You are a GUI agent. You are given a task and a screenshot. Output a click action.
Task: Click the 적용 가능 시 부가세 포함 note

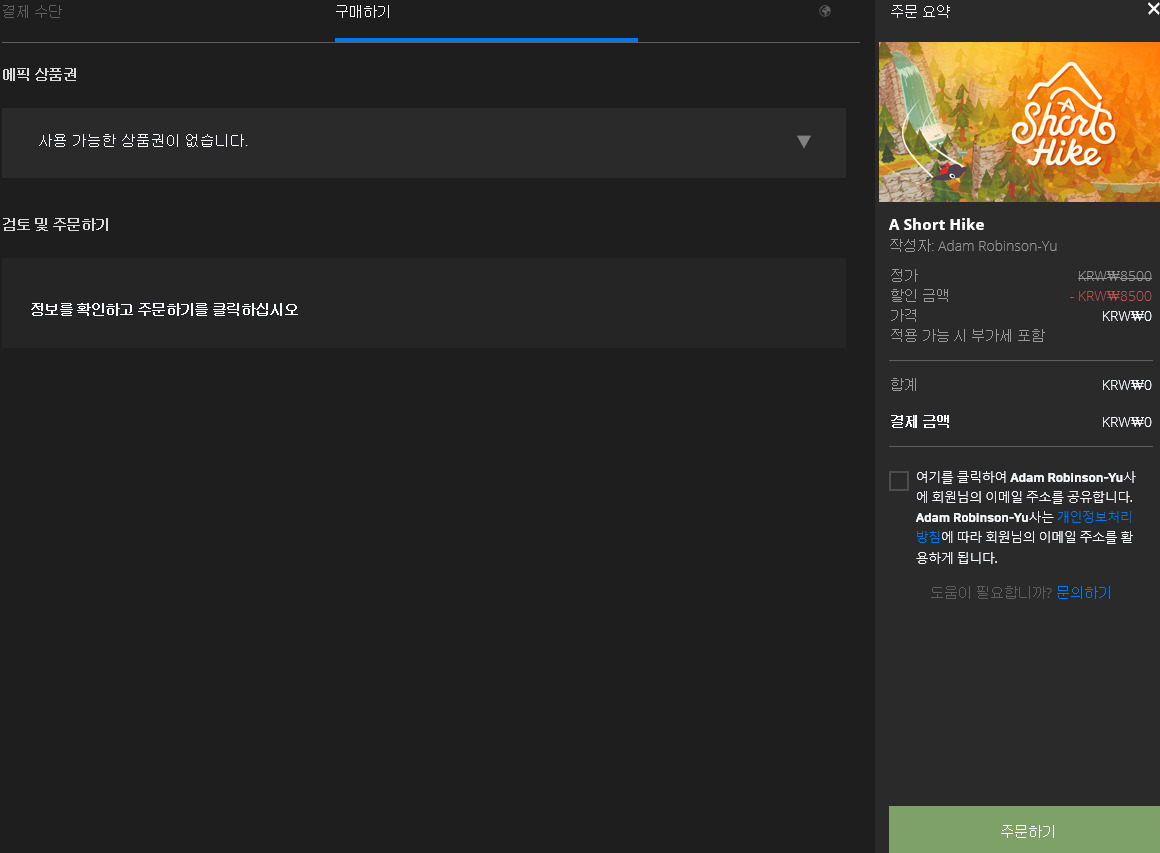(x=967, y=336)
